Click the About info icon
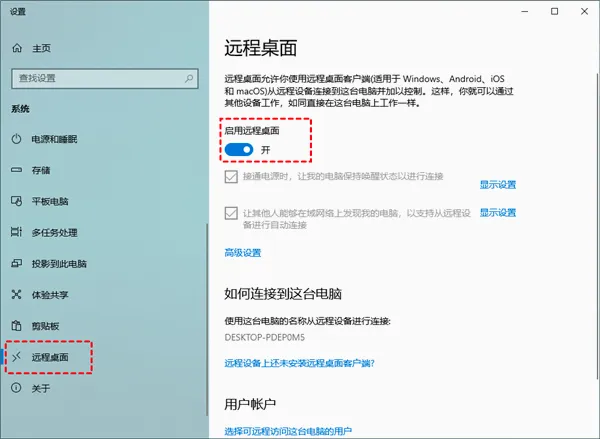Screen dimensions: 600x439 tap(16, 388)
